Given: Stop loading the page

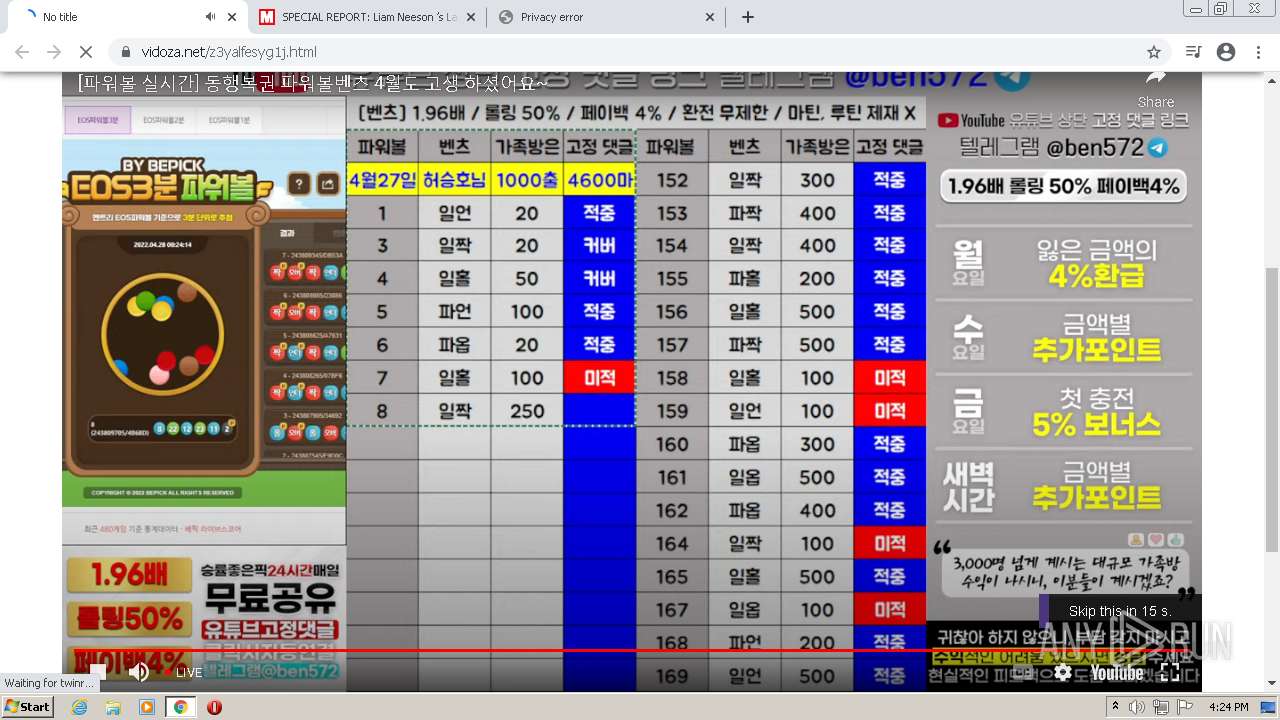Looking at the screenshot, I should (85, 52).
